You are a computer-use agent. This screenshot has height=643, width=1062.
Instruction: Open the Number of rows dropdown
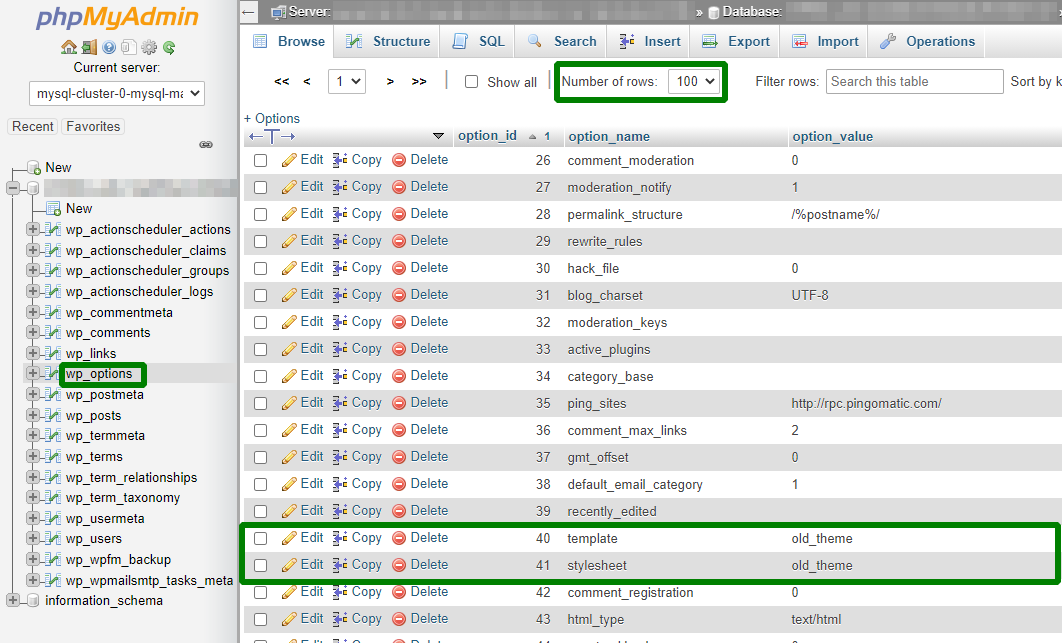(x=697, y=82)
